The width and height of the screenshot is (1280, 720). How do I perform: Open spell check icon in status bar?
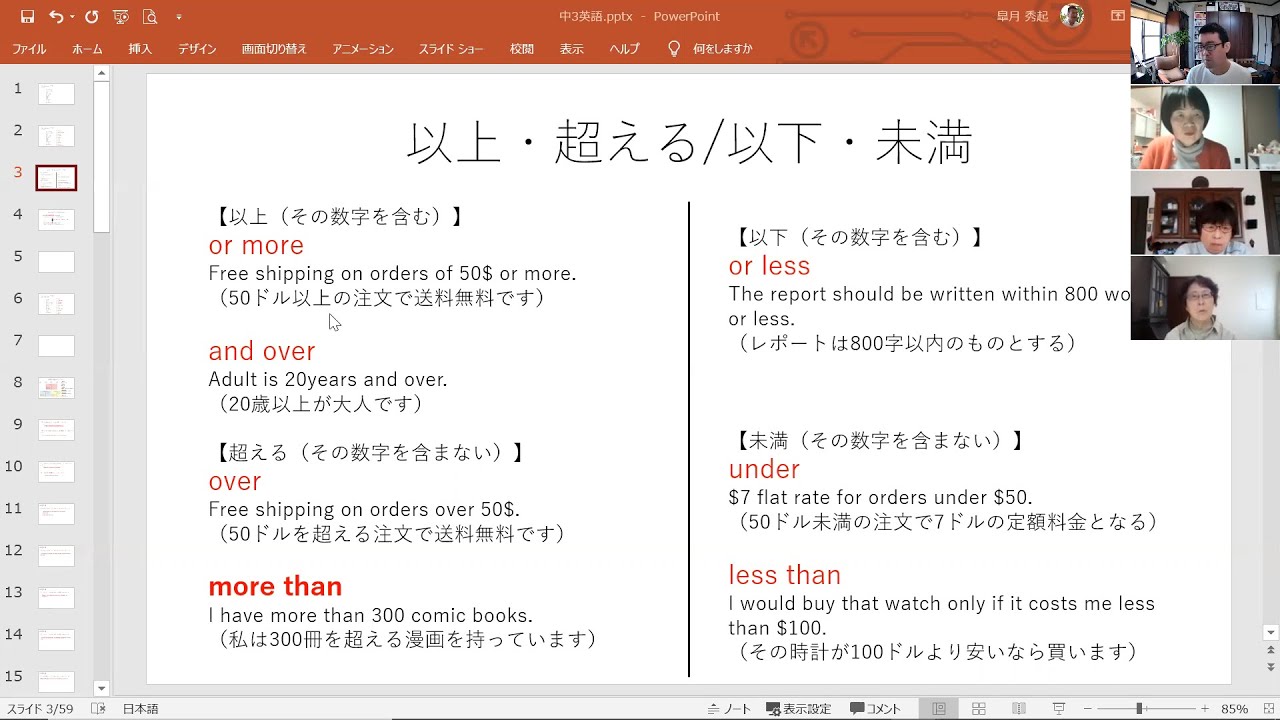pyautogui.click(x=98, y=709)
